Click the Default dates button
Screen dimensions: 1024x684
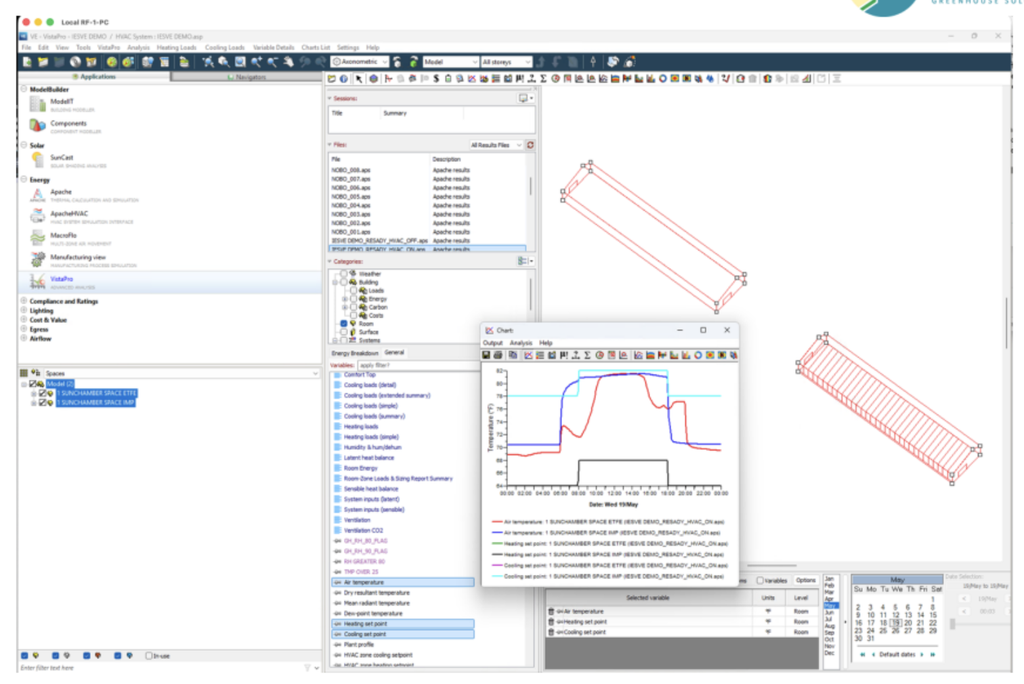pos(897,655)
